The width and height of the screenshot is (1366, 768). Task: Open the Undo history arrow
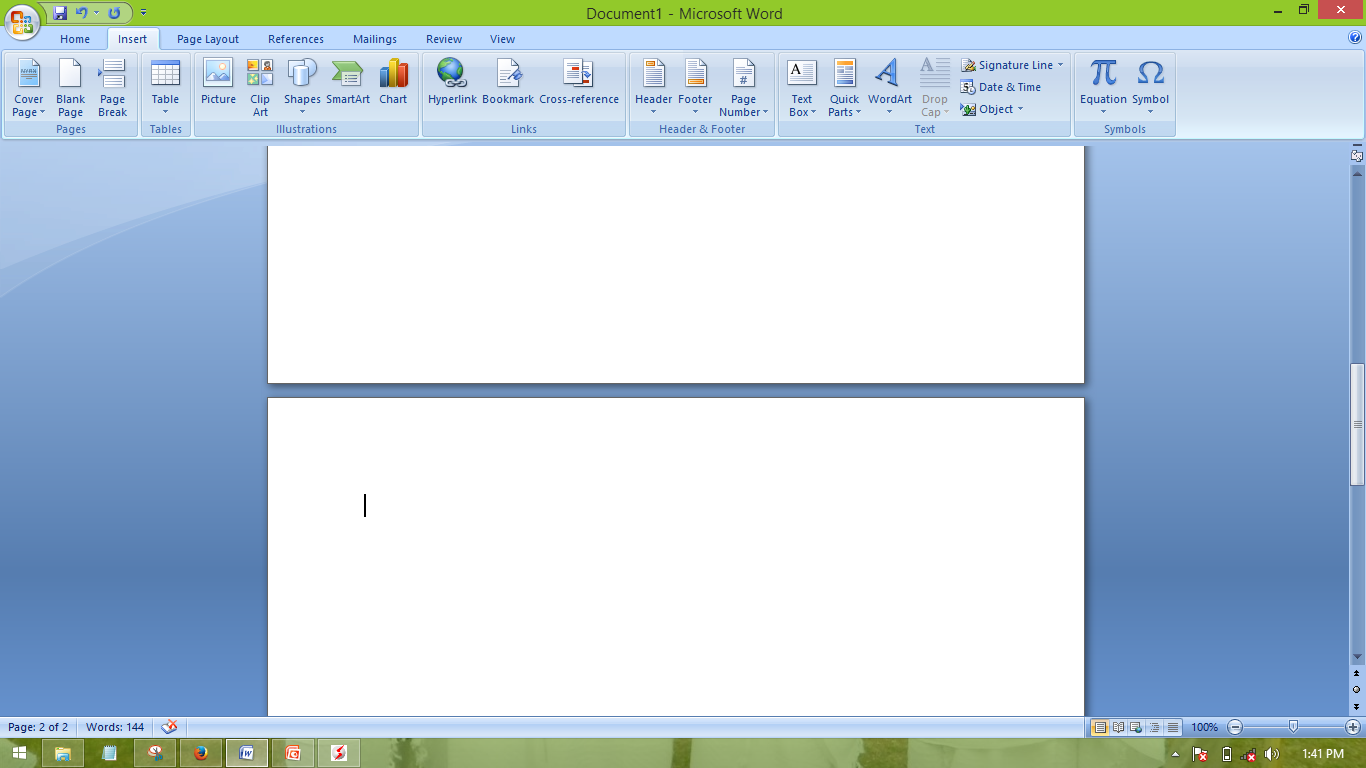(x=96, y=13)
